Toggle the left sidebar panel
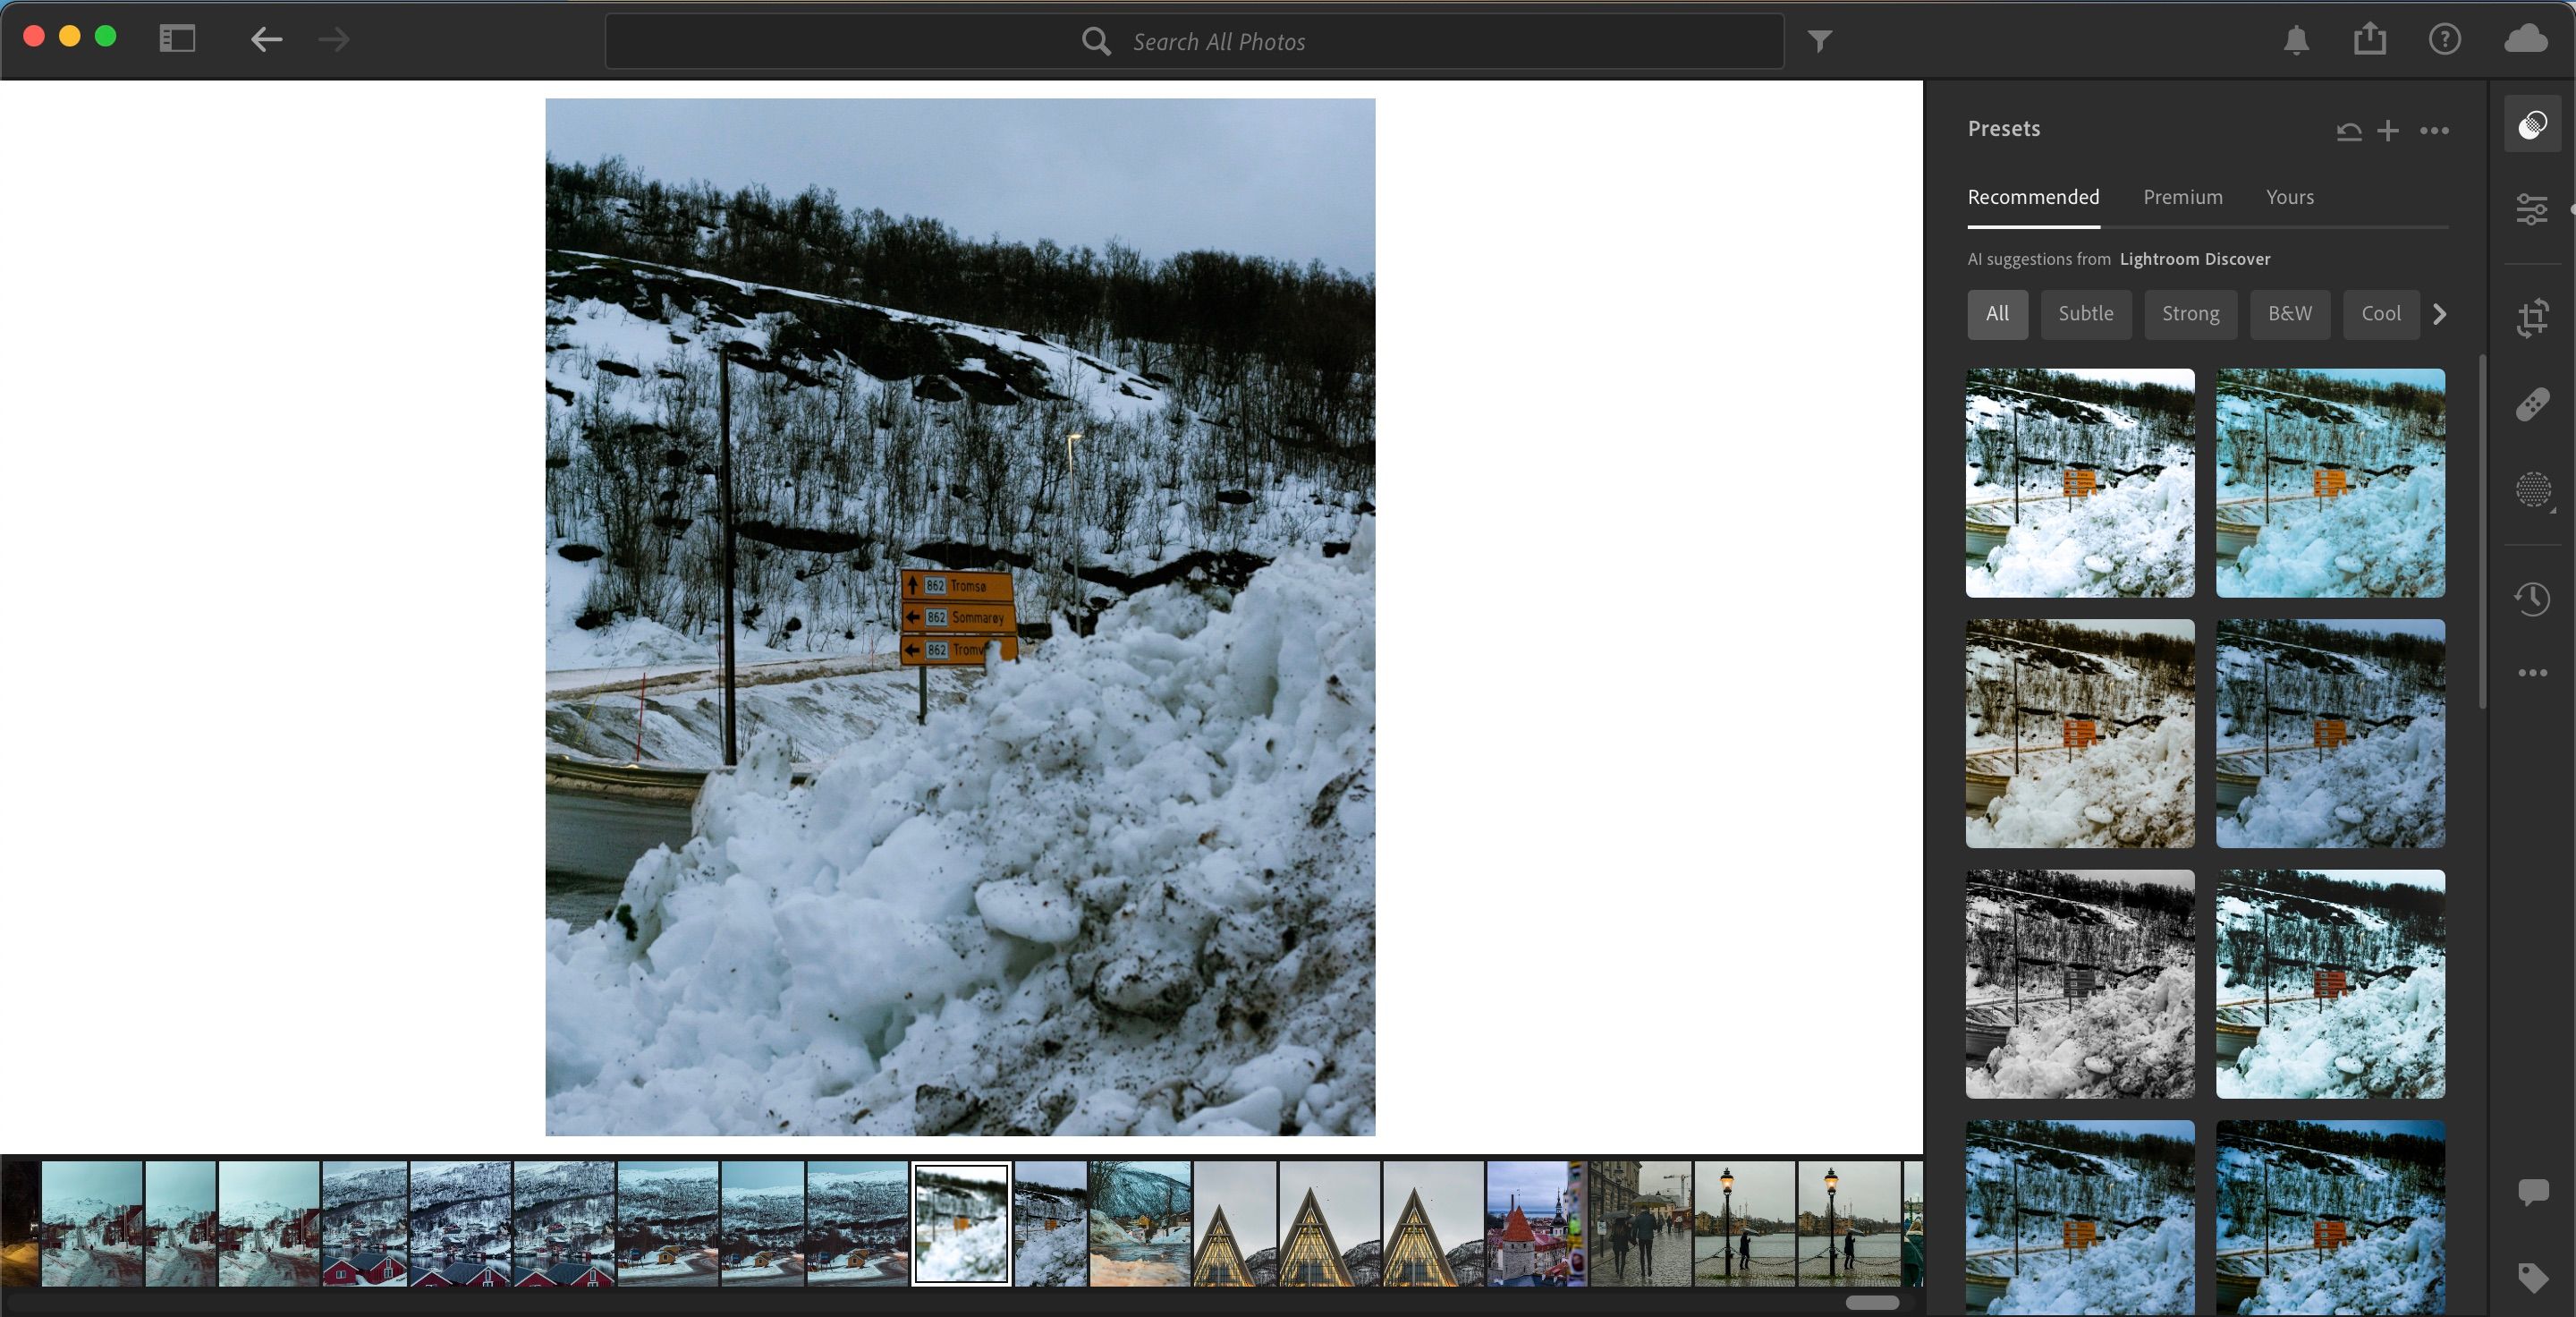Screen dimensions: 2576x1317 tap(177, 39)
